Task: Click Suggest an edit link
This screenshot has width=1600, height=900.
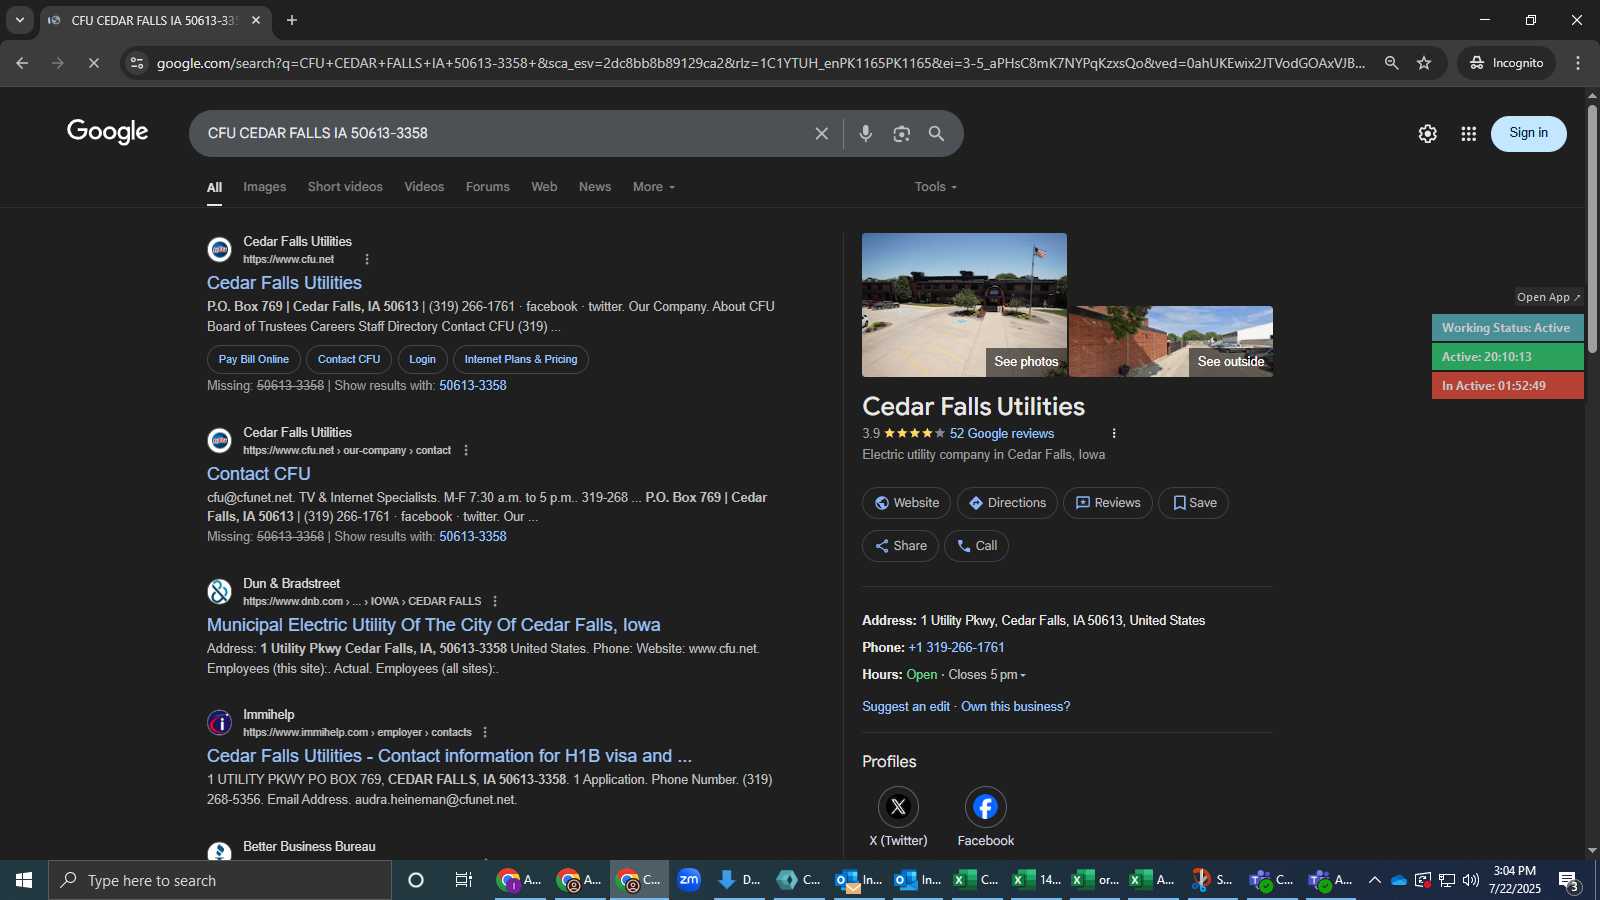Action: (x=906, y=707)
